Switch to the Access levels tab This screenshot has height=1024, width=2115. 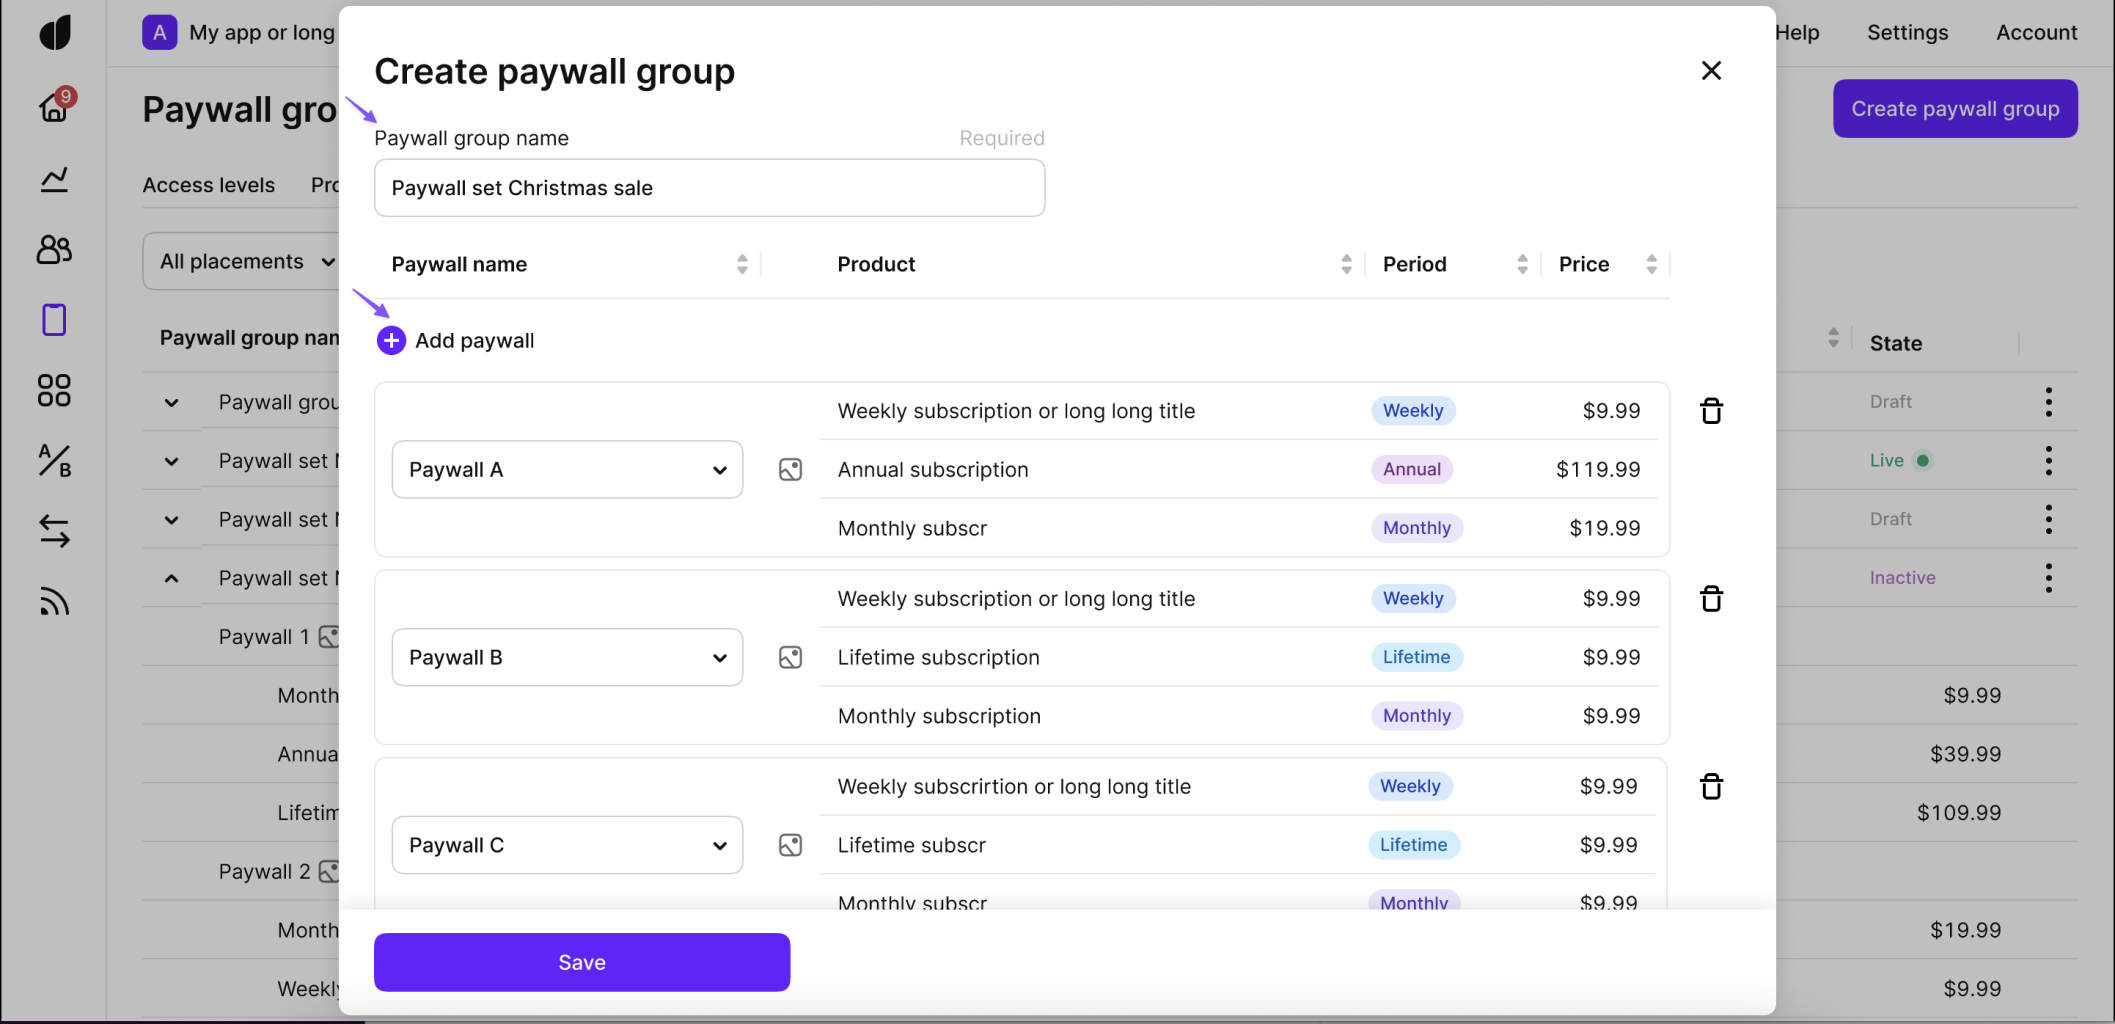(x=208, y=185)
